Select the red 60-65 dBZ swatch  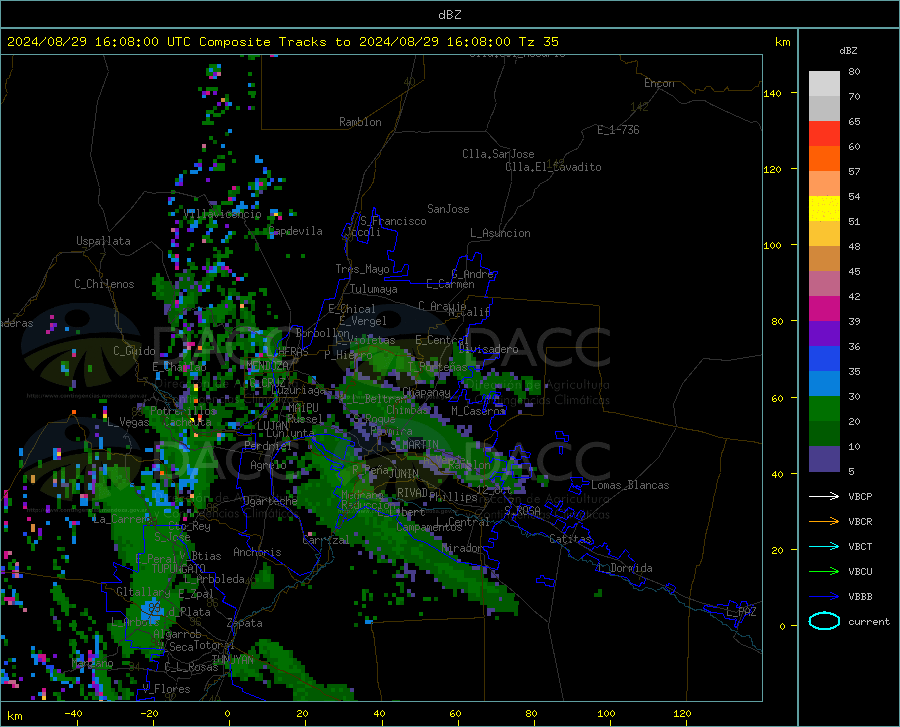[x=824, y=134]
